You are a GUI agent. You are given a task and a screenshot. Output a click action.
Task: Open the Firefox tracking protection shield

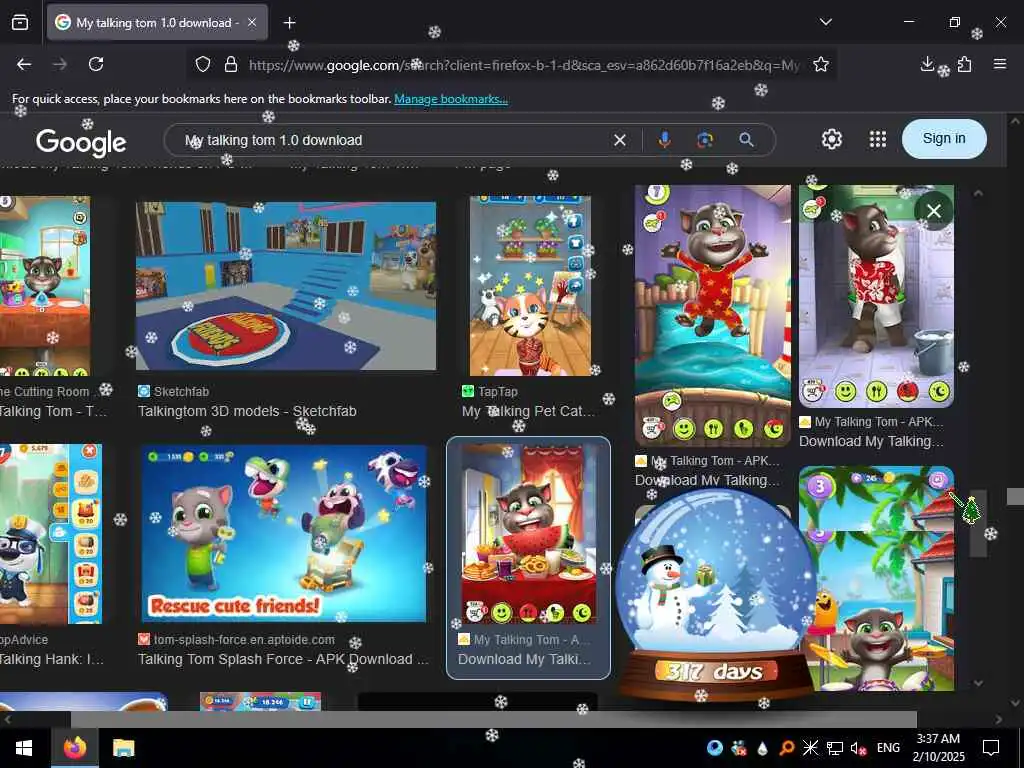pyautogui.click(x=203, y=65)
